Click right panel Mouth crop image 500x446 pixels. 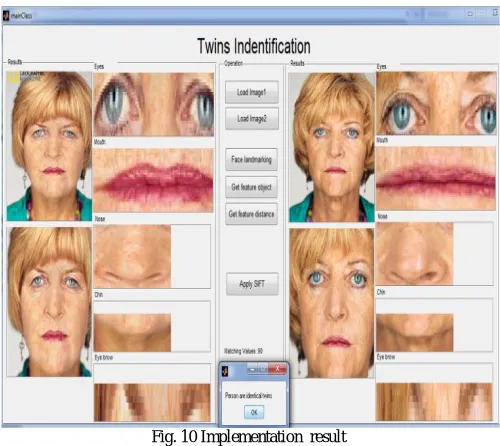tap(436, 178)
